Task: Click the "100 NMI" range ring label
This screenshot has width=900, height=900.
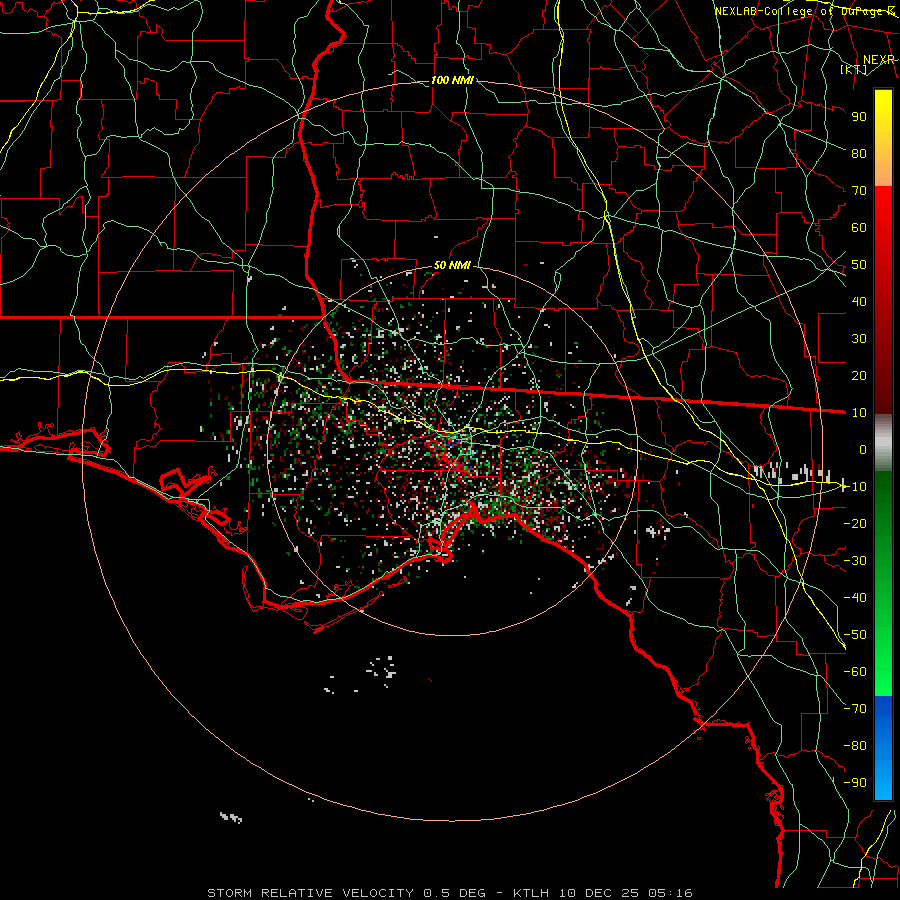Action: coord(452,80)
